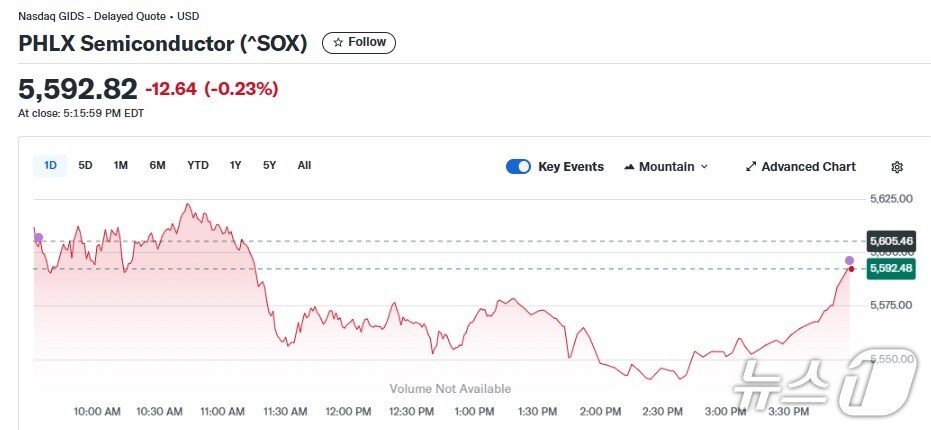The height and width of the screenshot is (430, 931).
Task: Click the 5,605.46 previous close price label
Action: pos(891,241)
